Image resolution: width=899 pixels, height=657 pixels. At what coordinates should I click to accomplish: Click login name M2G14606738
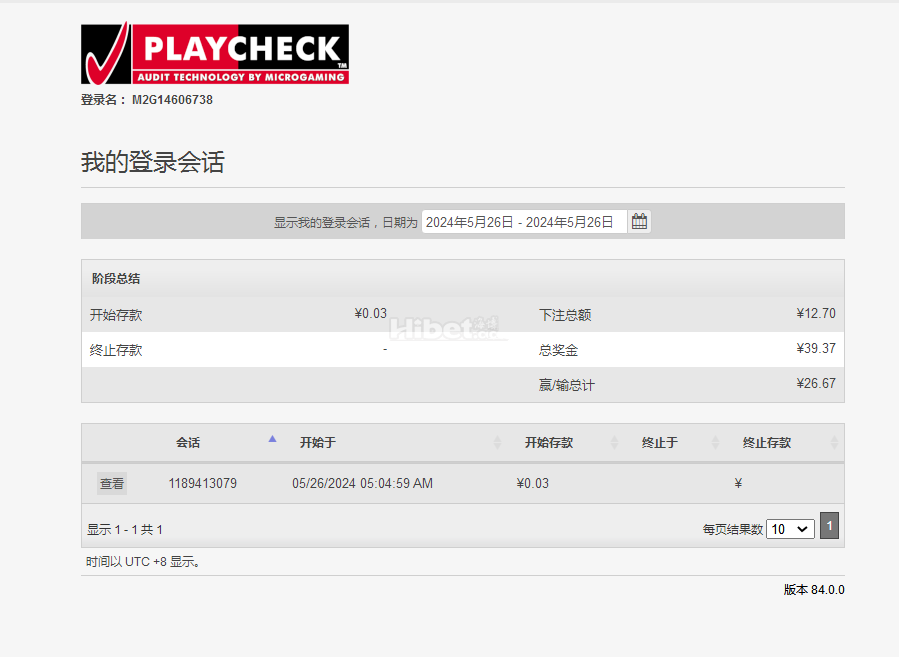172,100
